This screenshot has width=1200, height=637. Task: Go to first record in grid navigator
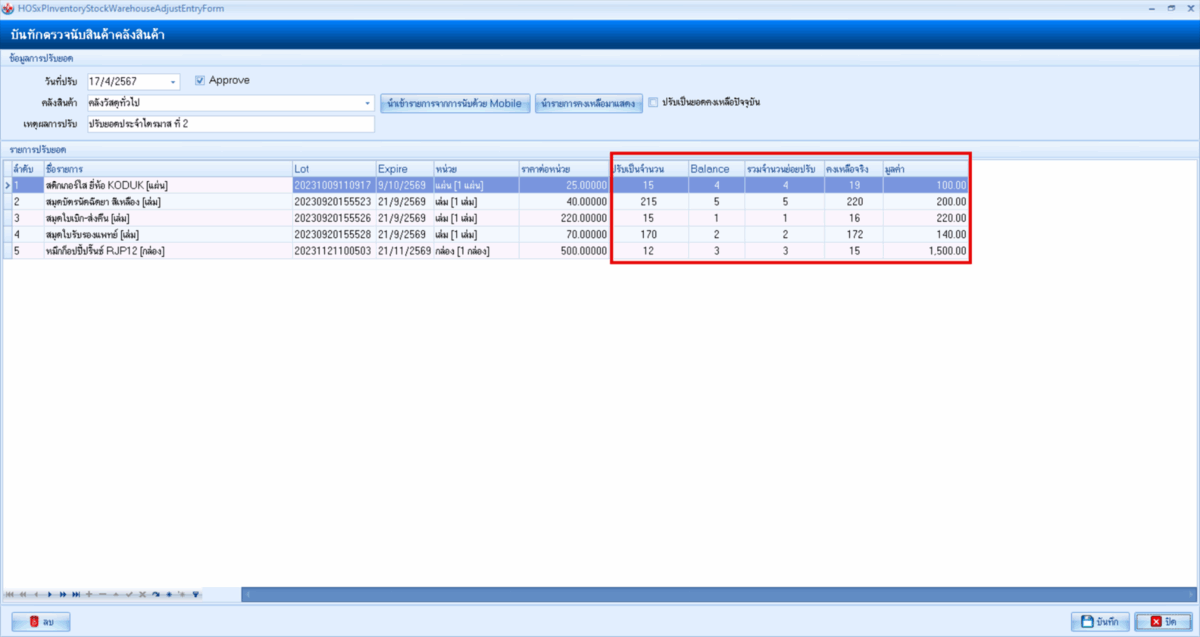(10, 594)
